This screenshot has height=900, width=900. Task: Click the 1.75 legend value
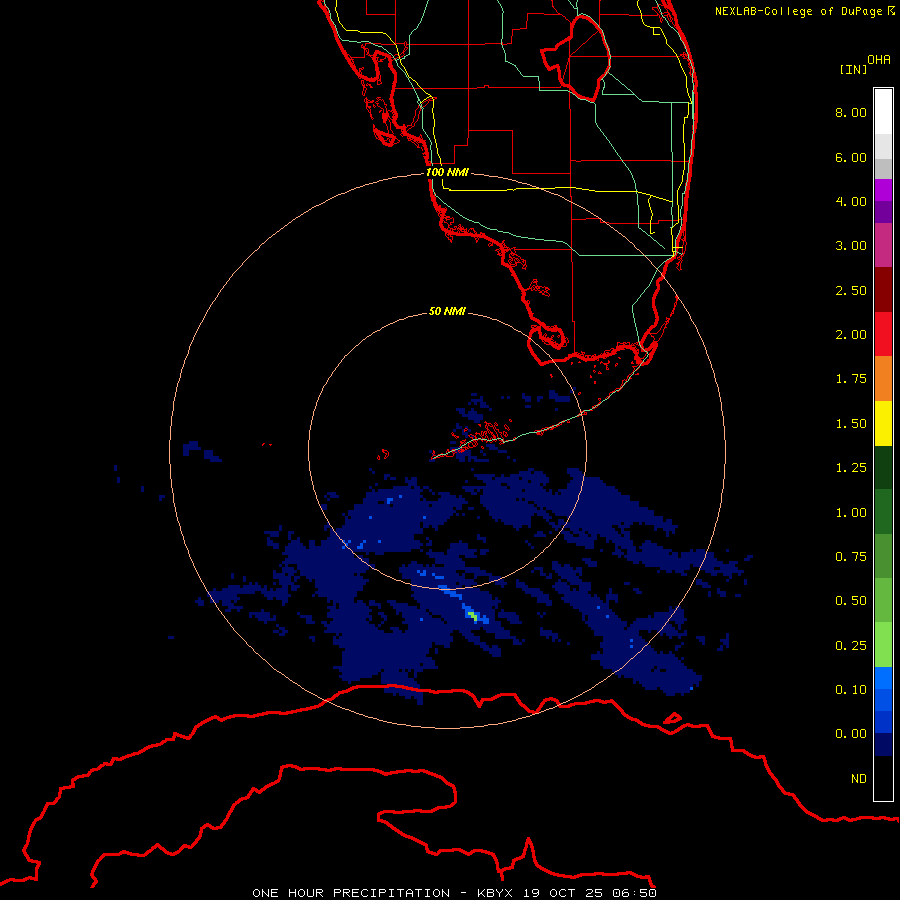click(851, 379)
